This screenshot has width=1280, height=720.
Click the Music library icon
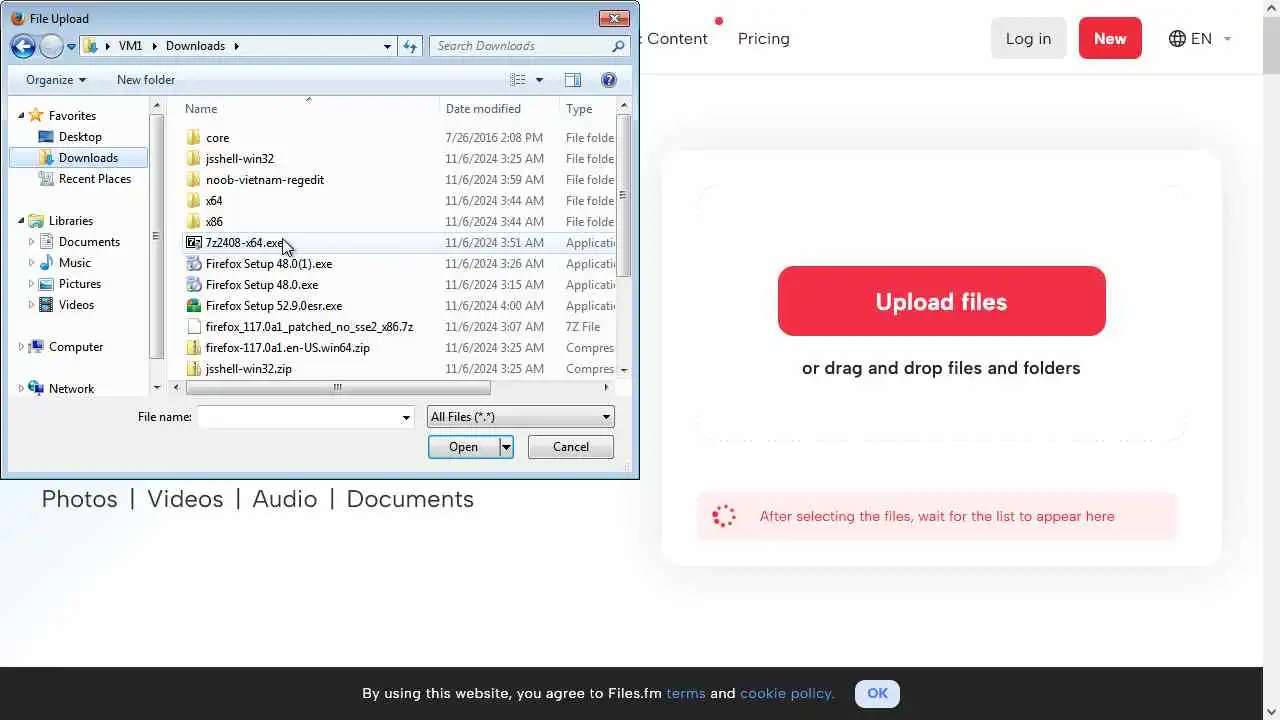(46, 263)
